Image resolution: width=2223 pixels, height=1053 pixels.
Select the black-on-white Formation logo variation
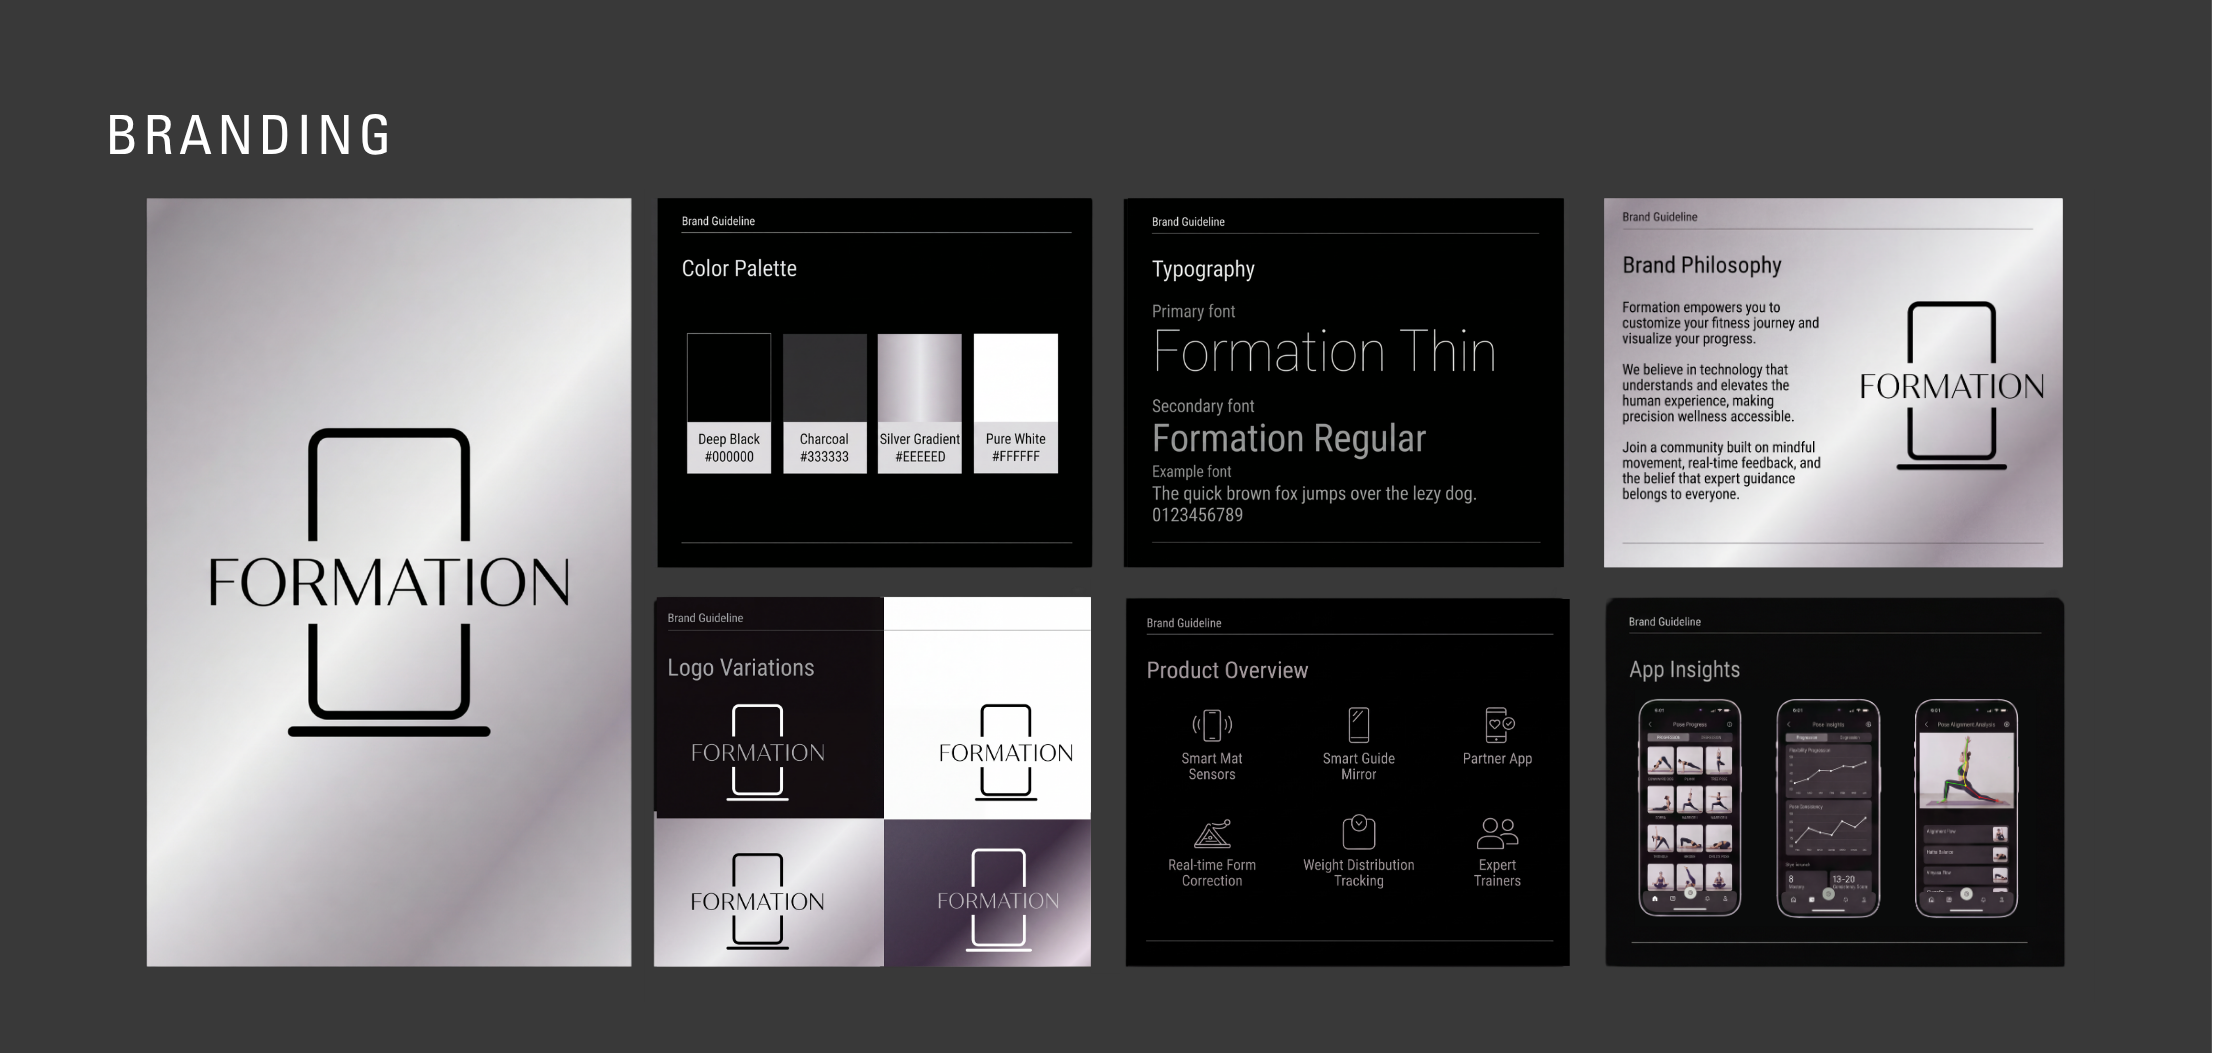1005,752
